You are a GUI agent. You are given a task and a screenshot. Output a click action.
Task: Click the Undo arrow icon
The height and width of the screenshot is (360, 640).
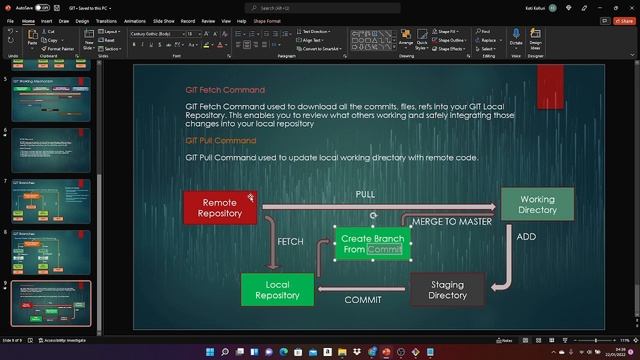click(10, 31)
